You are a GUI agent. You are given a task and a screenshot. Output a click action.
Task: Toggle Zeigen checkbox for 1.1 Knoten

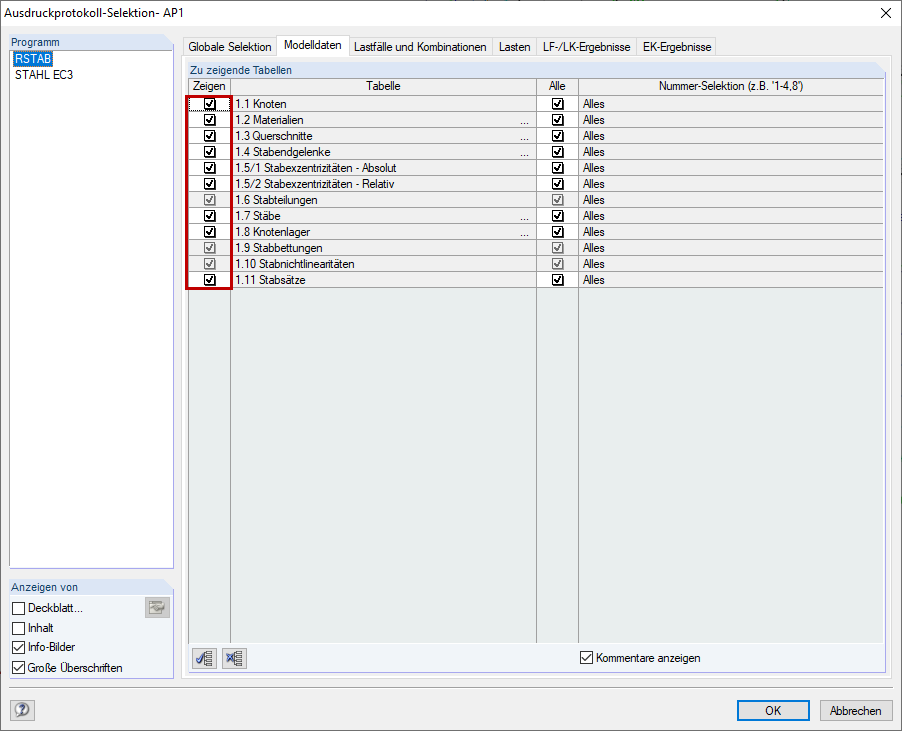pyautogui.click(x=208, y=103)
